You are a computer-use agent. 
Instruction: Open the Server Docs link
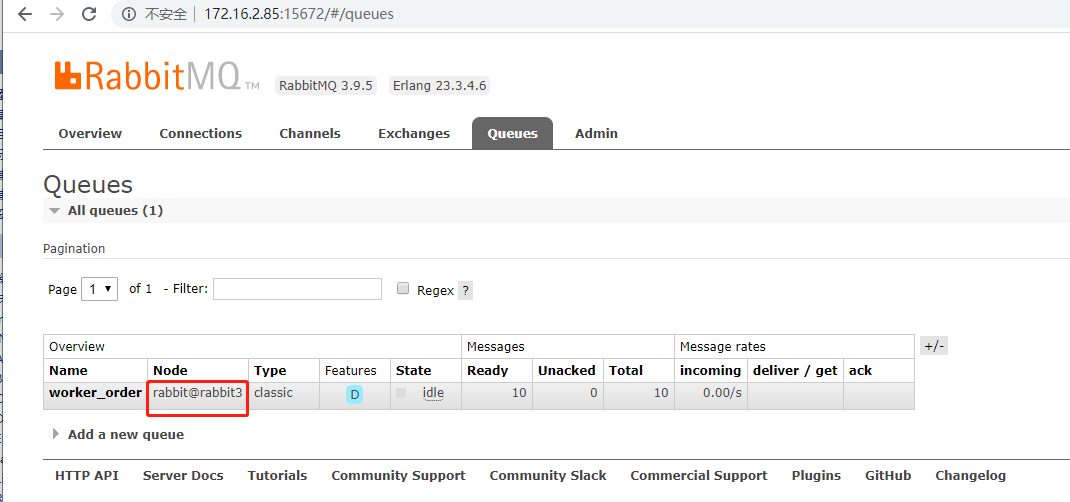click(183, 475)
